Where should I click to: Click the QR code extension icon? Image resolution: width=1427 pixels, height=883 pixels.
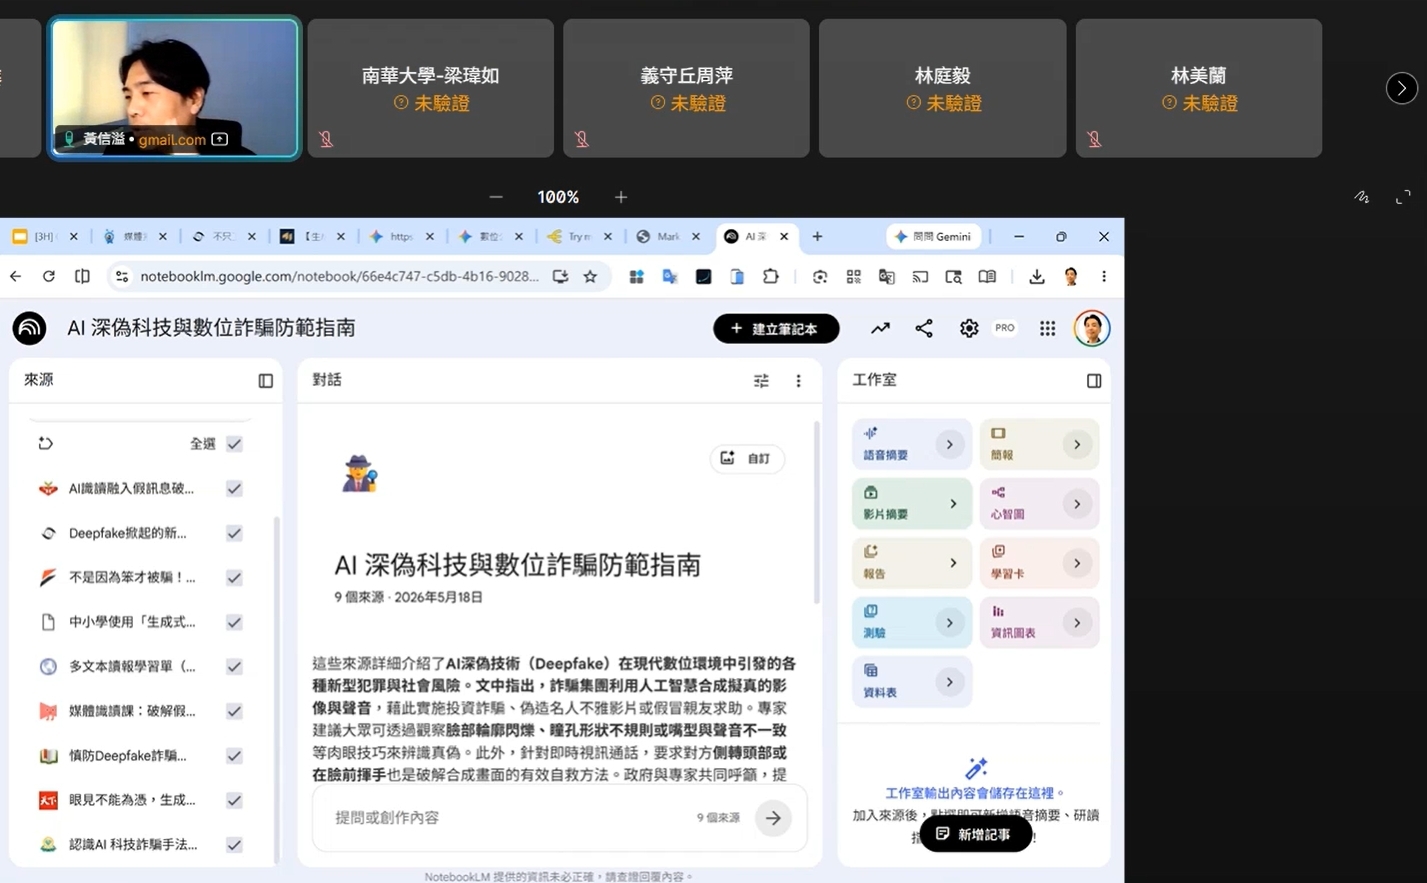coord(853,277)
